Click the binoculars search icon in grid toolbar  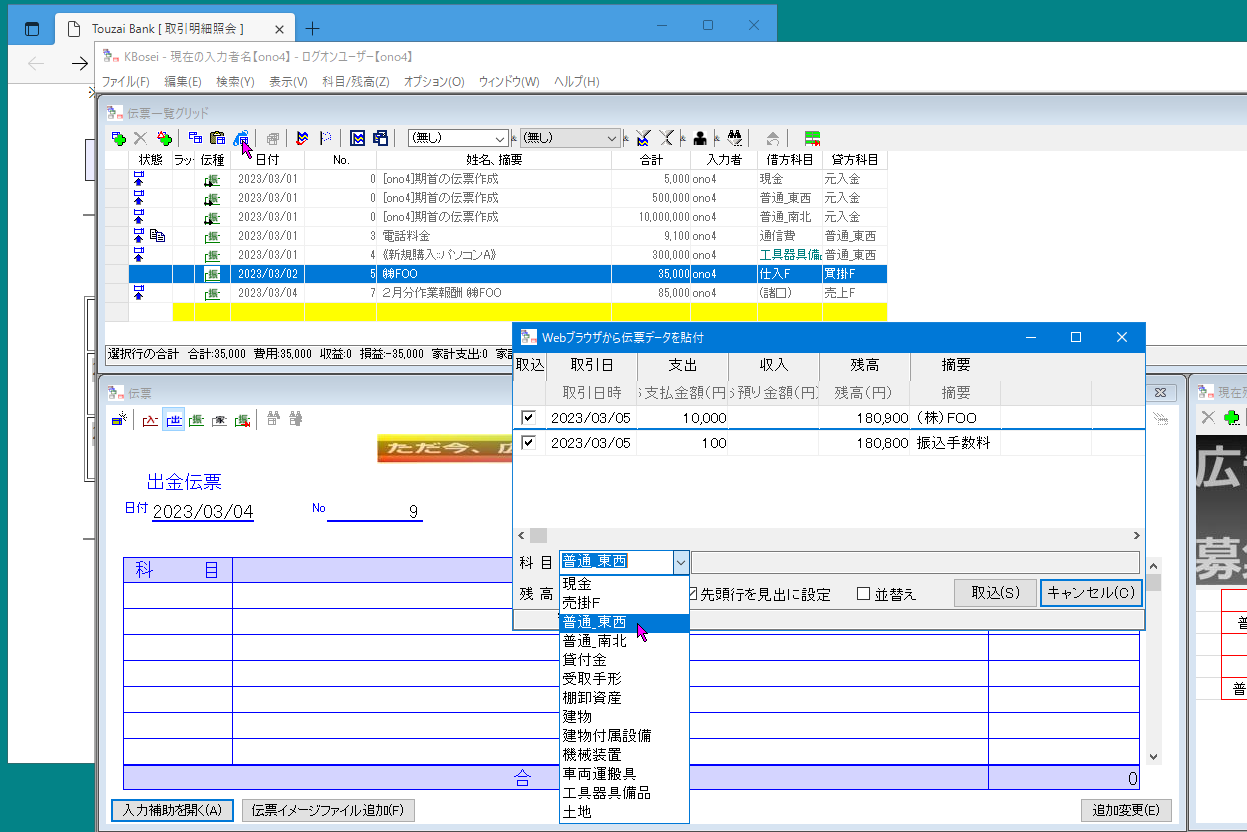pos(734,138)
